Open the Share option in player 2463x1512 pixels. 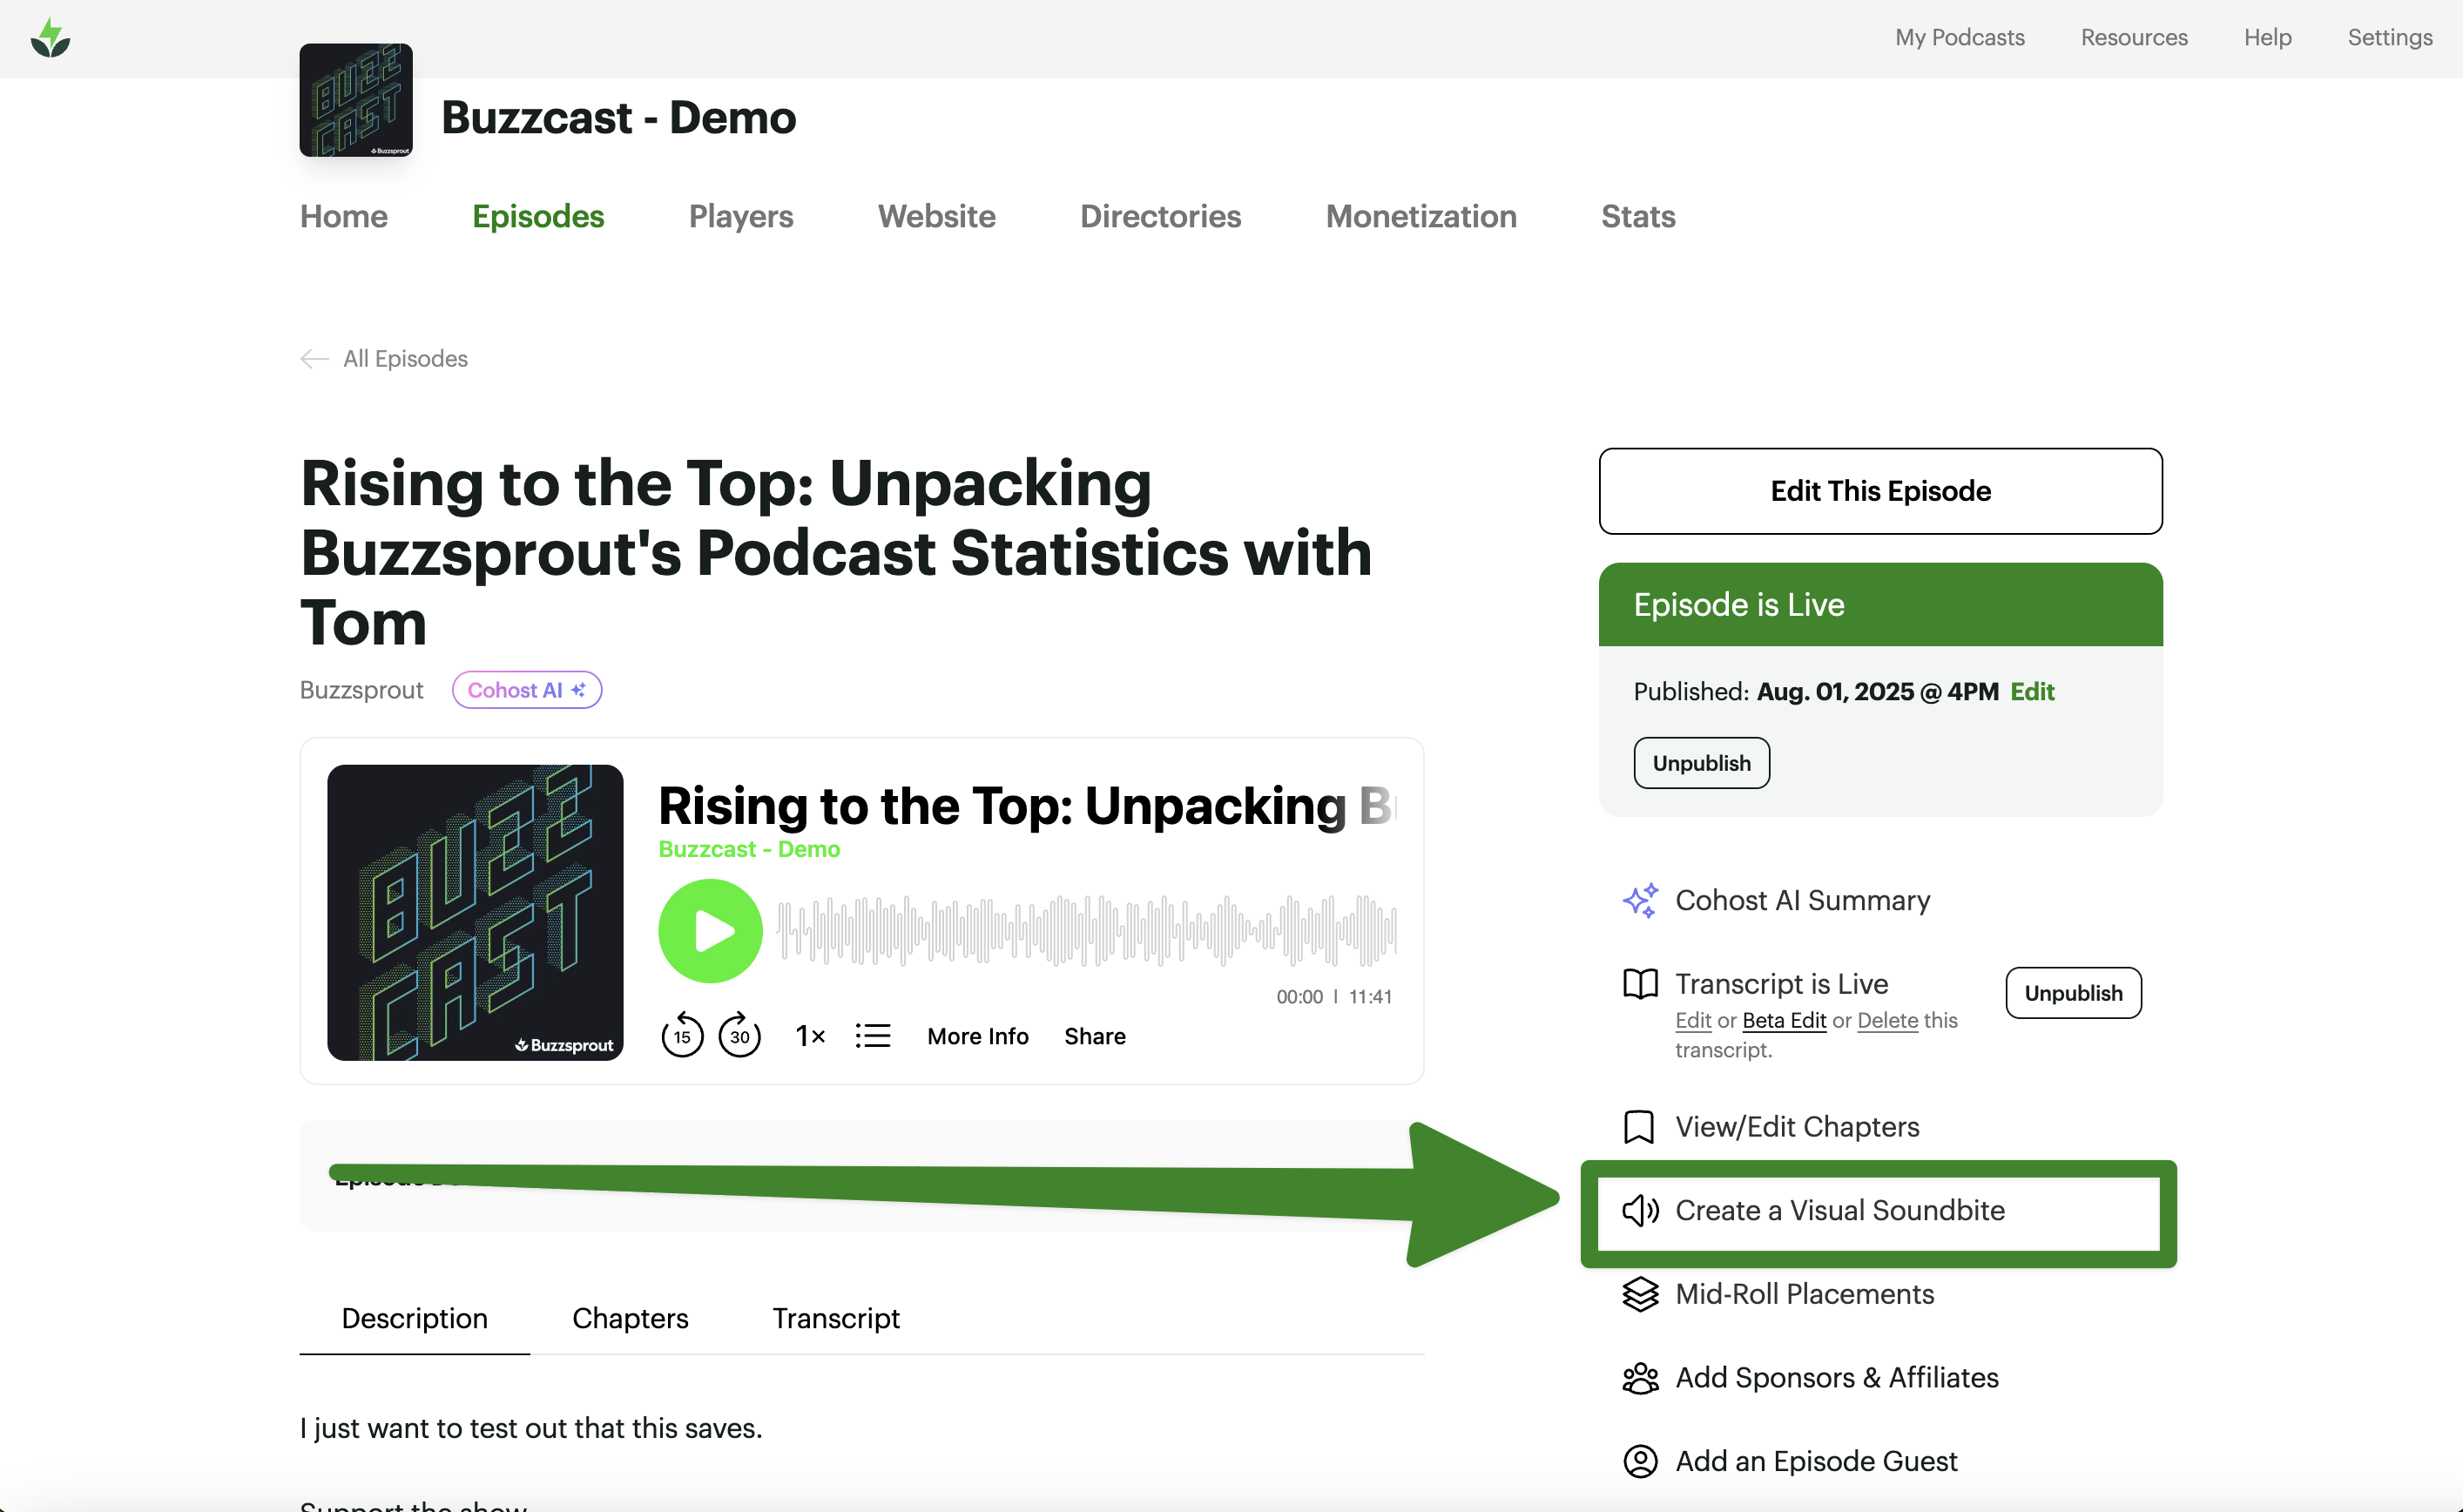click(x=1094, y=1036)
